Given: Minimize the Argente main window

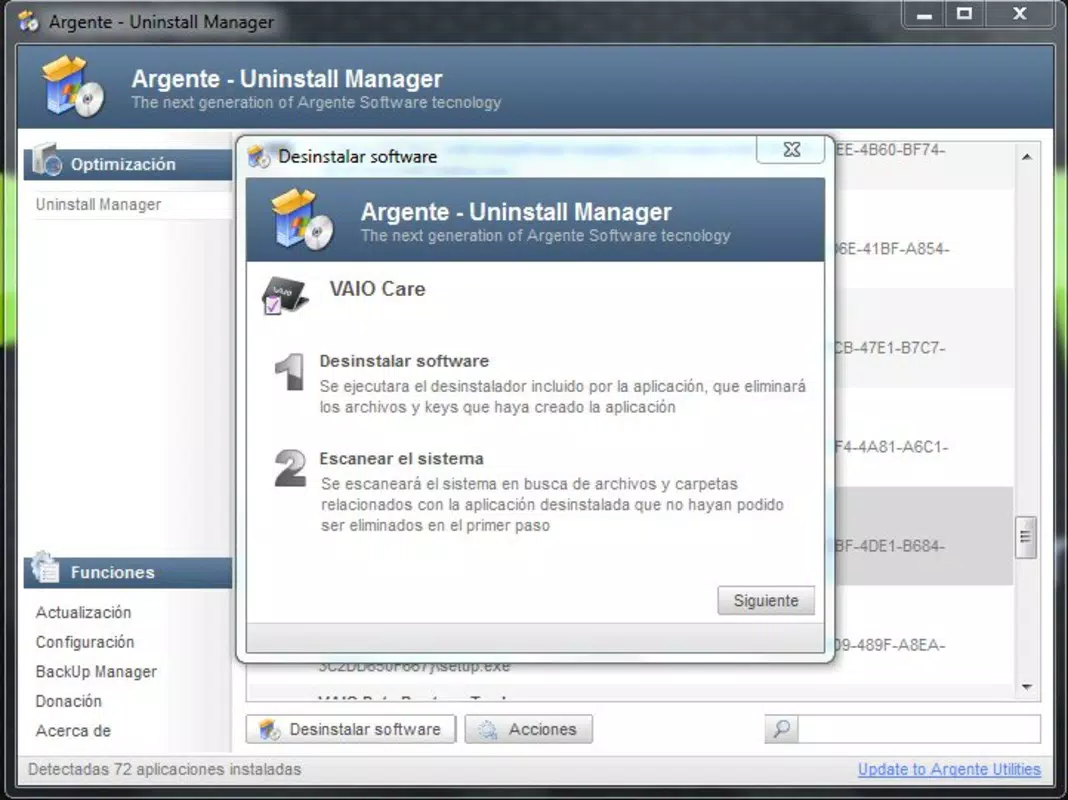Looking at the screenshot, I should (x=924, y=14).
